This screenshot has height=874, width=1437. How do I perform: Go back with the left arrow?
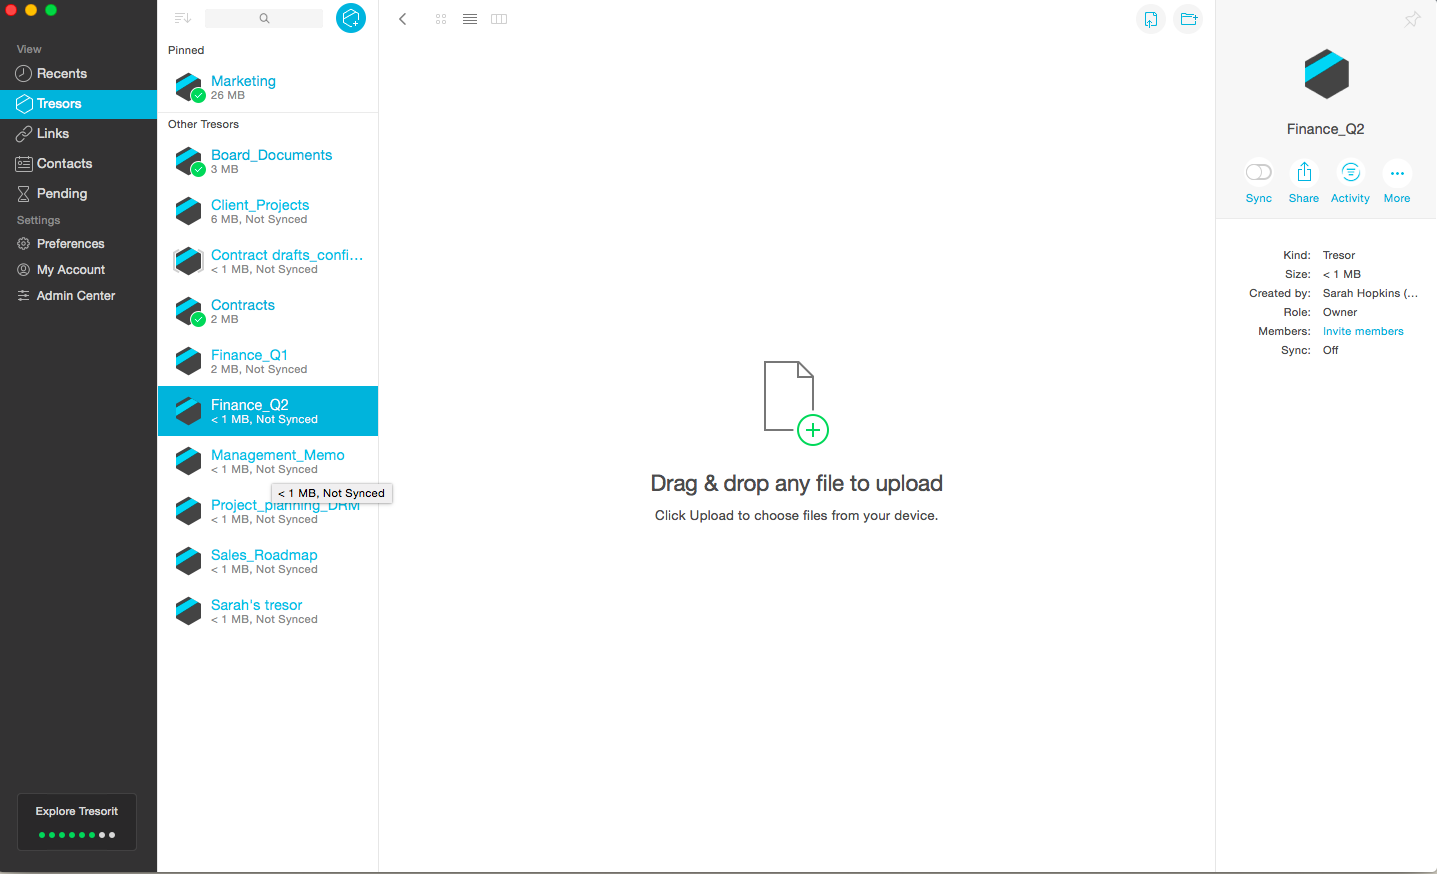pos(403,19)
